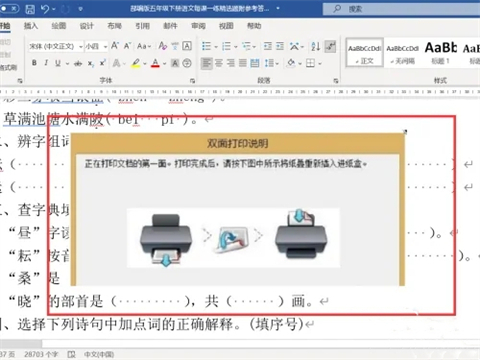
Task: Apply a numbered list
Action: coord(226,46)
